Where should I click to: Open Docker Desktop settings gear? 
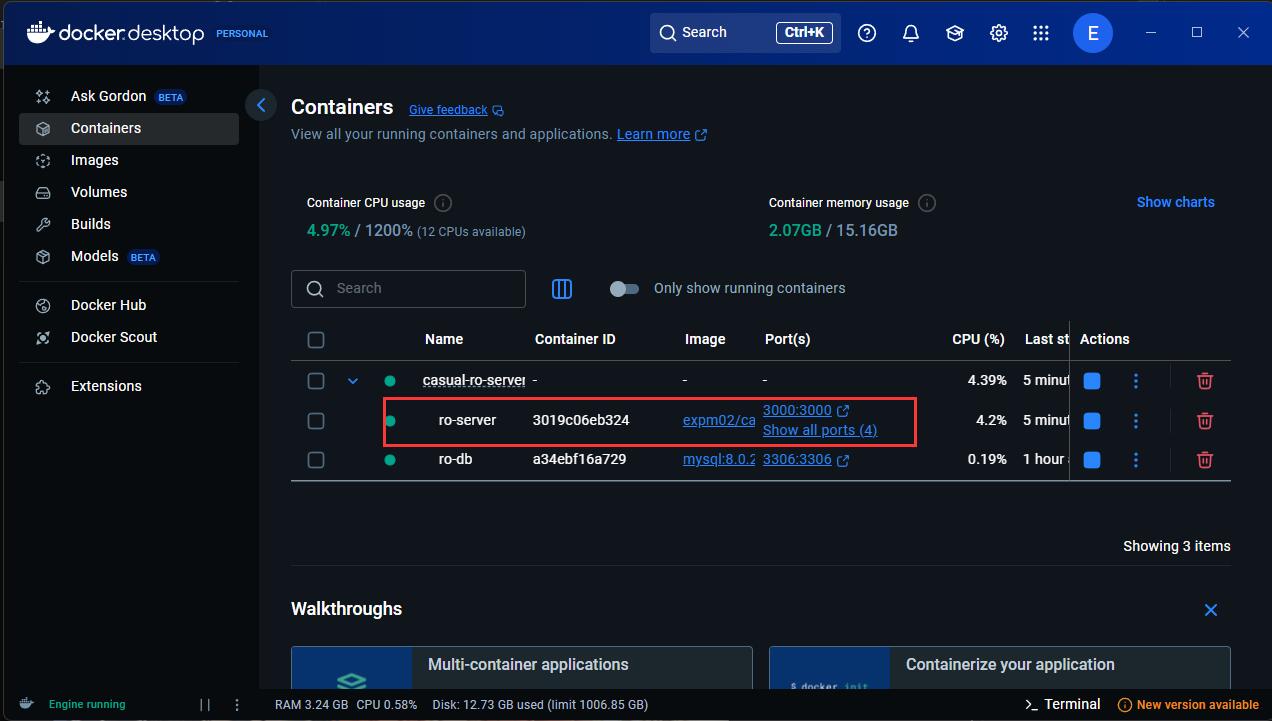pyautogui.click(x=999, y=33)
